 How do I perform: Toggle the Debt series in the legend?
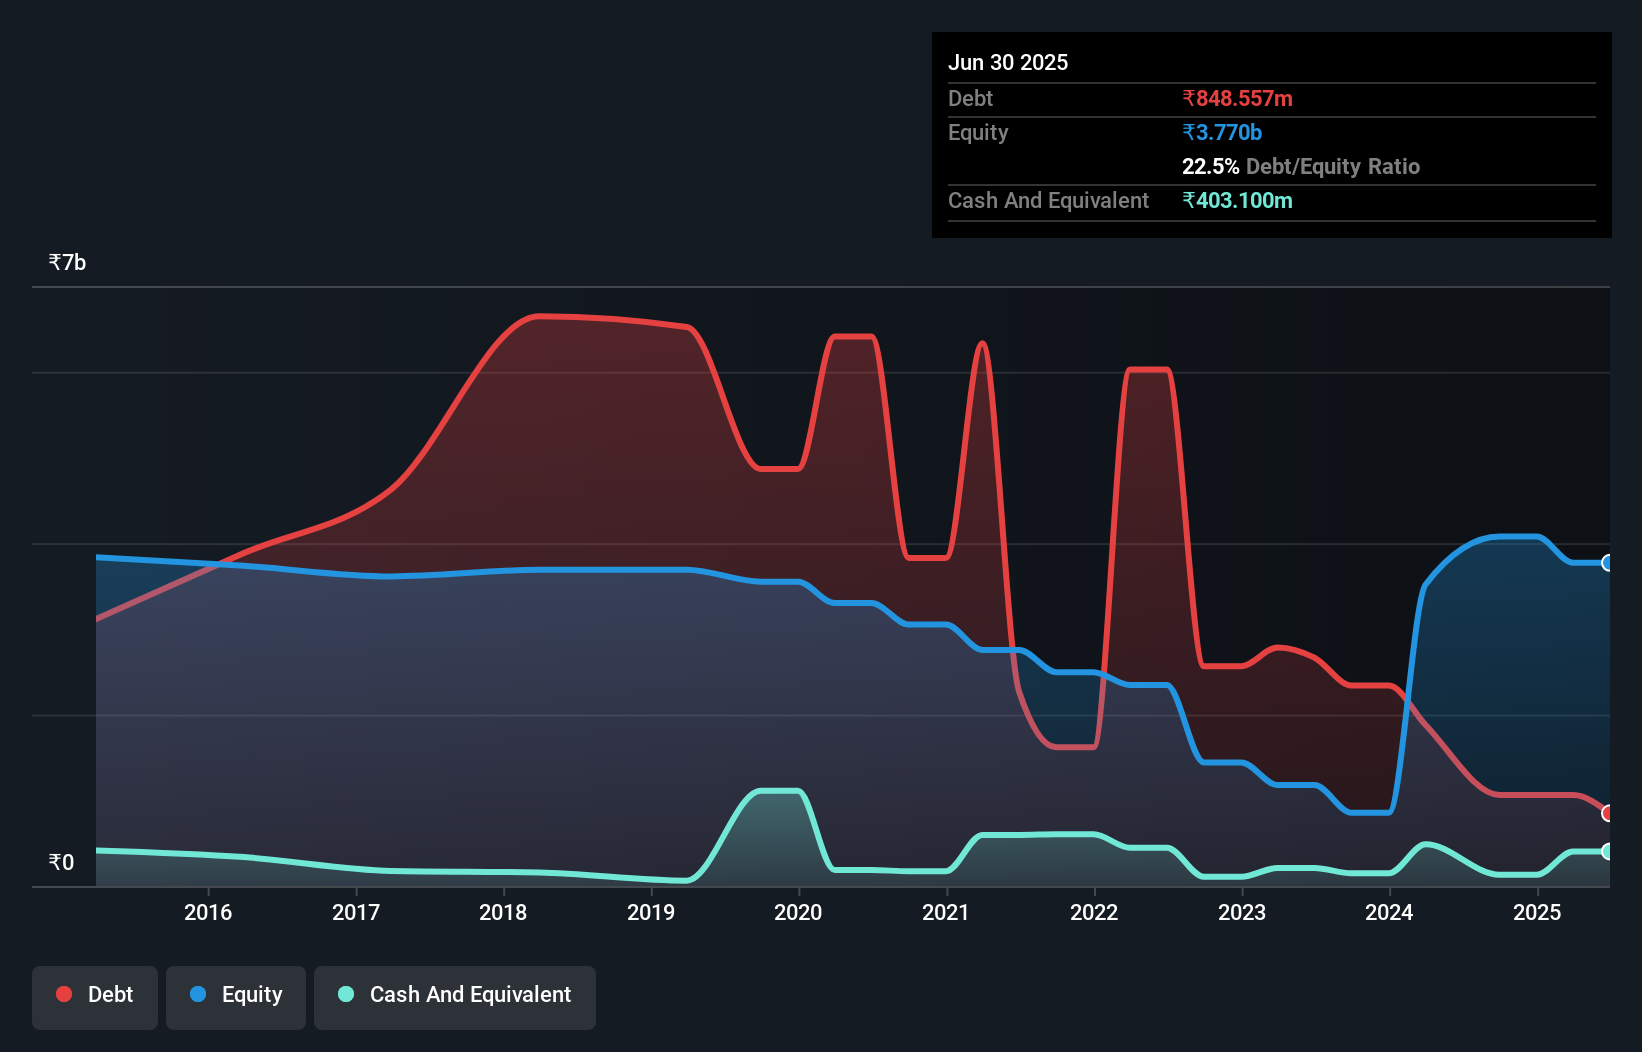95,997
